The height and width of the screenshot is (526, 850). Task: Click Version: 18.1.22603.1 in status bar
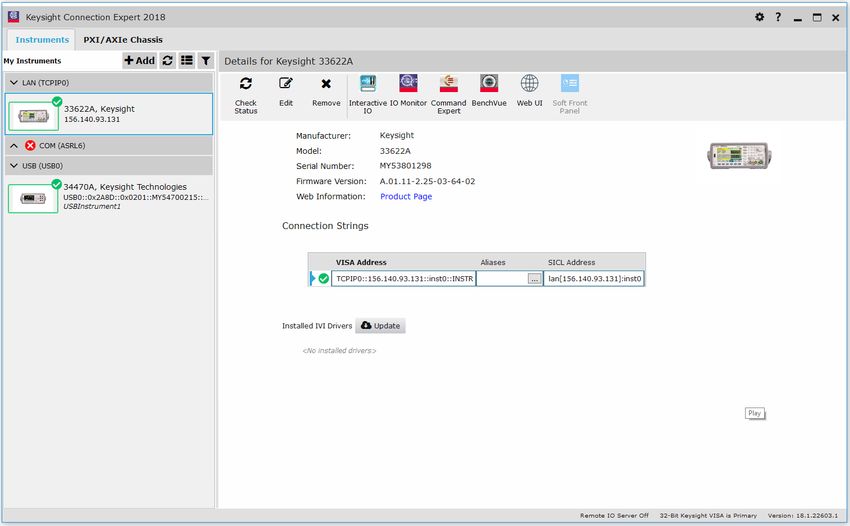[802, 516]
